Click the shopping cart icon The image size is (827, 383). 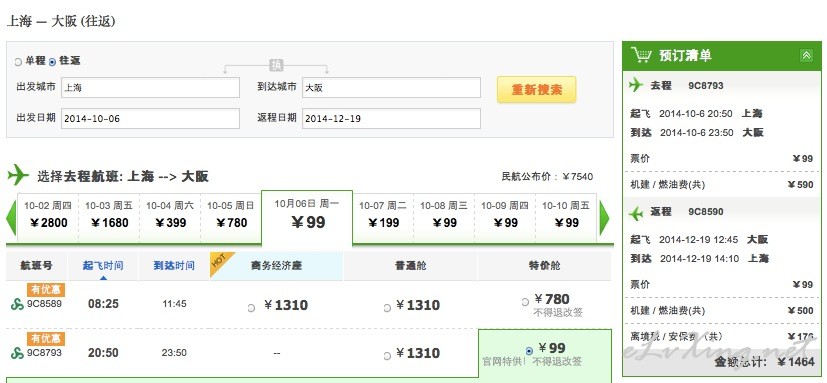641,55
